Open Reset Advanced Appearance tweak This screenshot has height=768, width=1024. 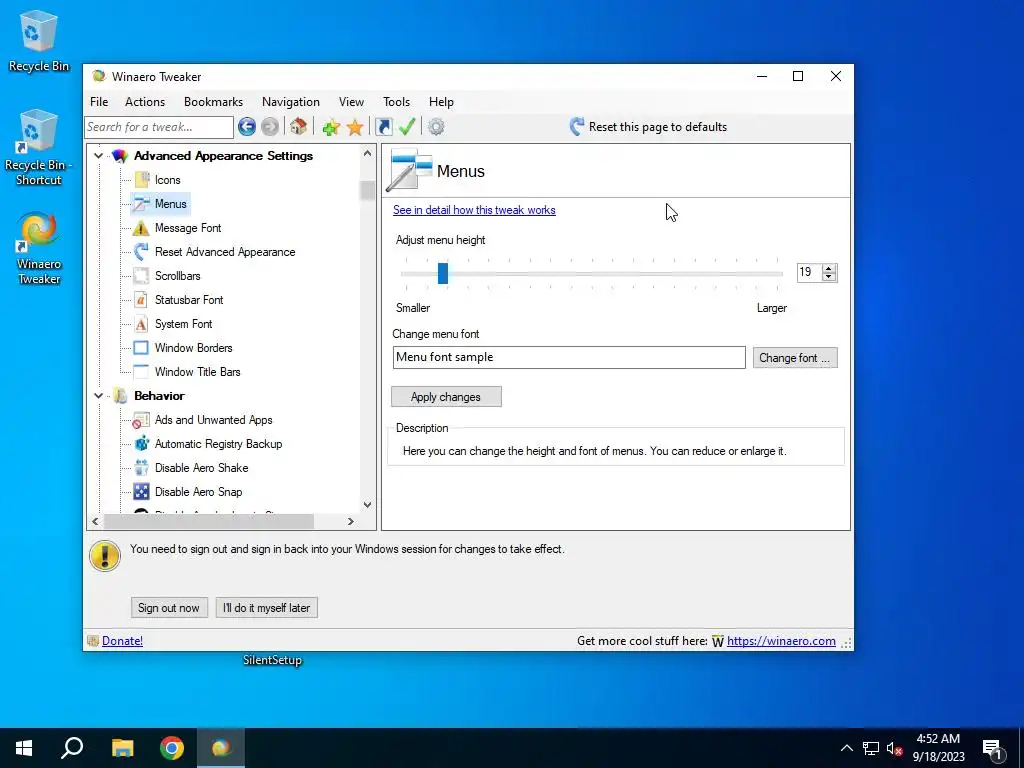tap(225, 252)
